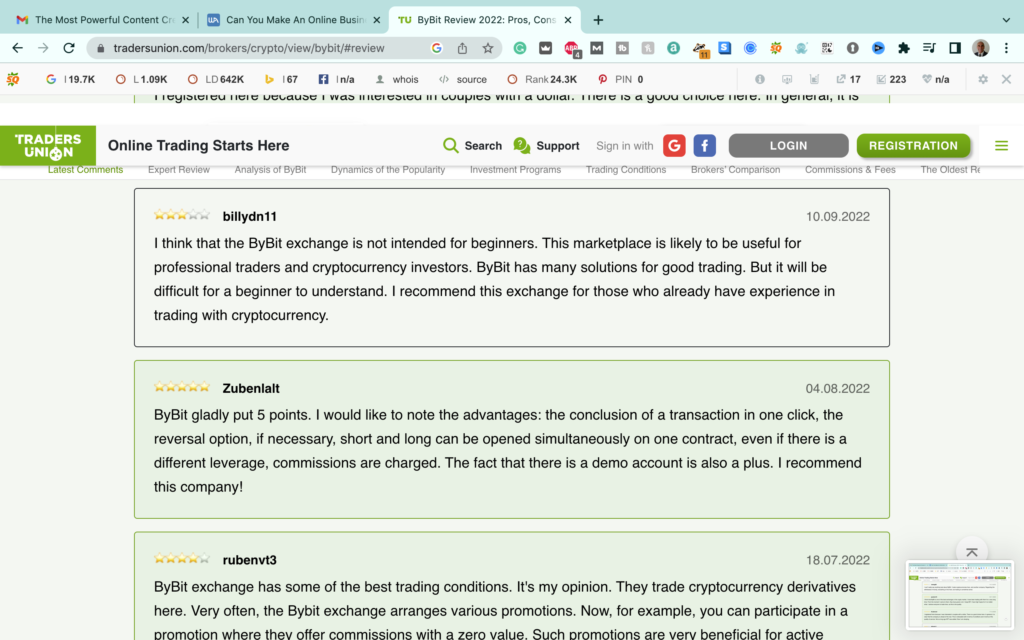
Task: Reload the current page
Action: tap(69, 48)
